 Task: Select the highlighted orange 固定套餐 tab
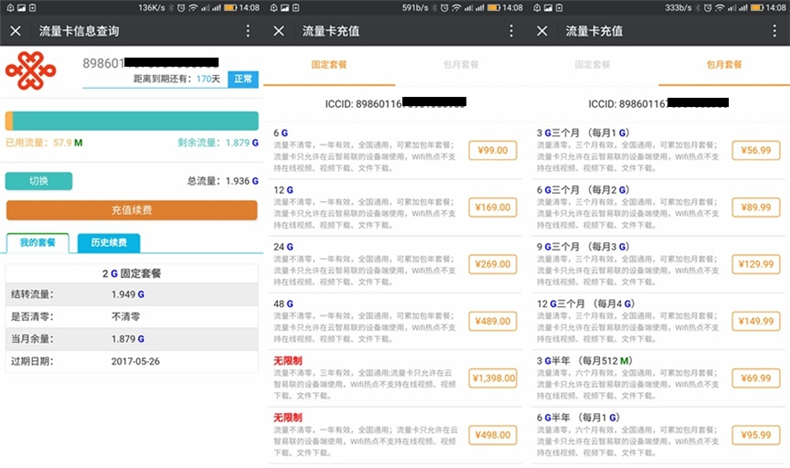(x=330, y=64)
